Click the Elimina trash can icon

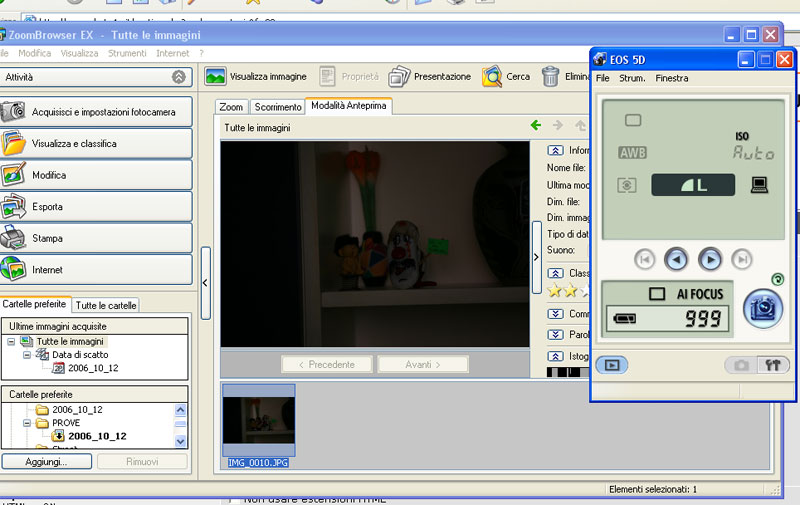click(x=551, y=77)
